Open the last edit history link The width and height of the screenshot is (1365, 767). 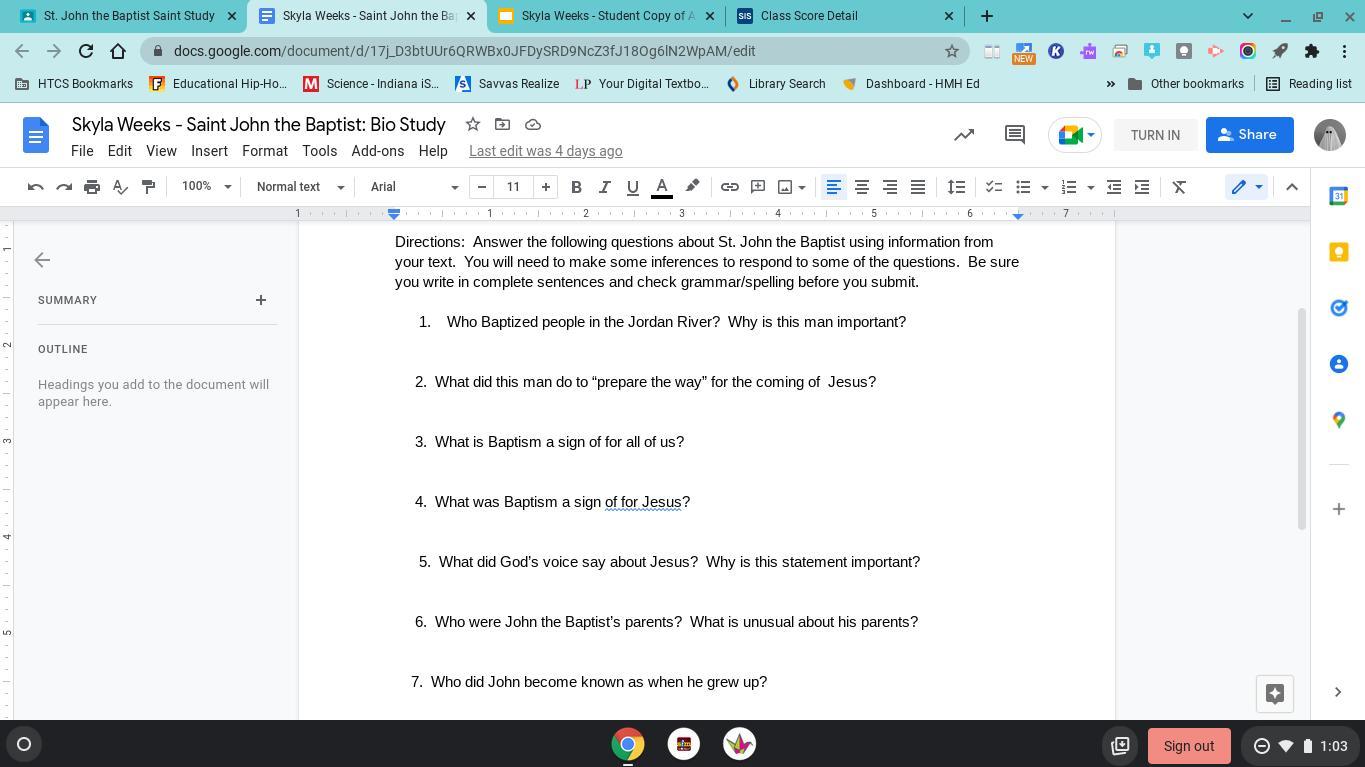pyautogui.click(x=546, y=151)
